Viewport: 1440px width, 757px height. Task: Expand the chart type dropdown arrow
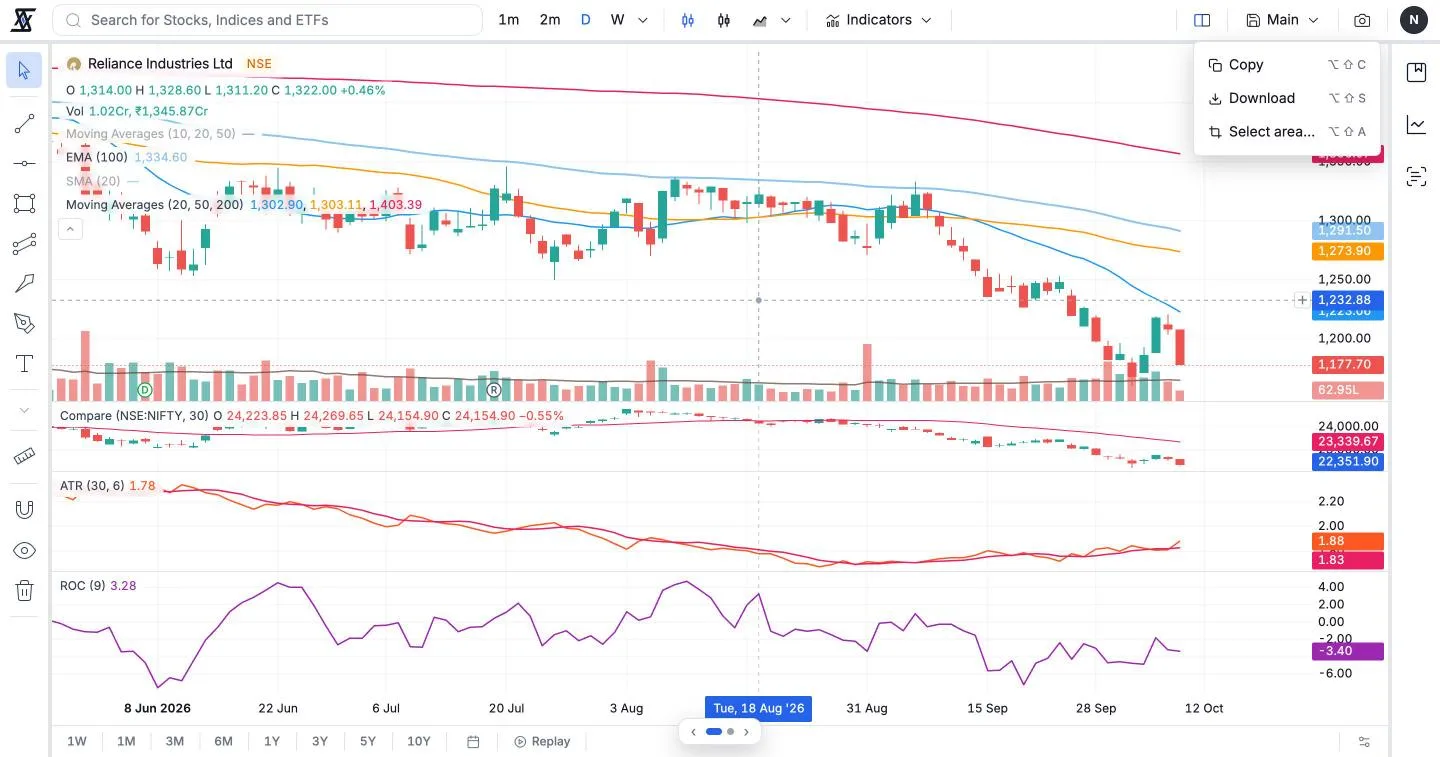point(786,20)
